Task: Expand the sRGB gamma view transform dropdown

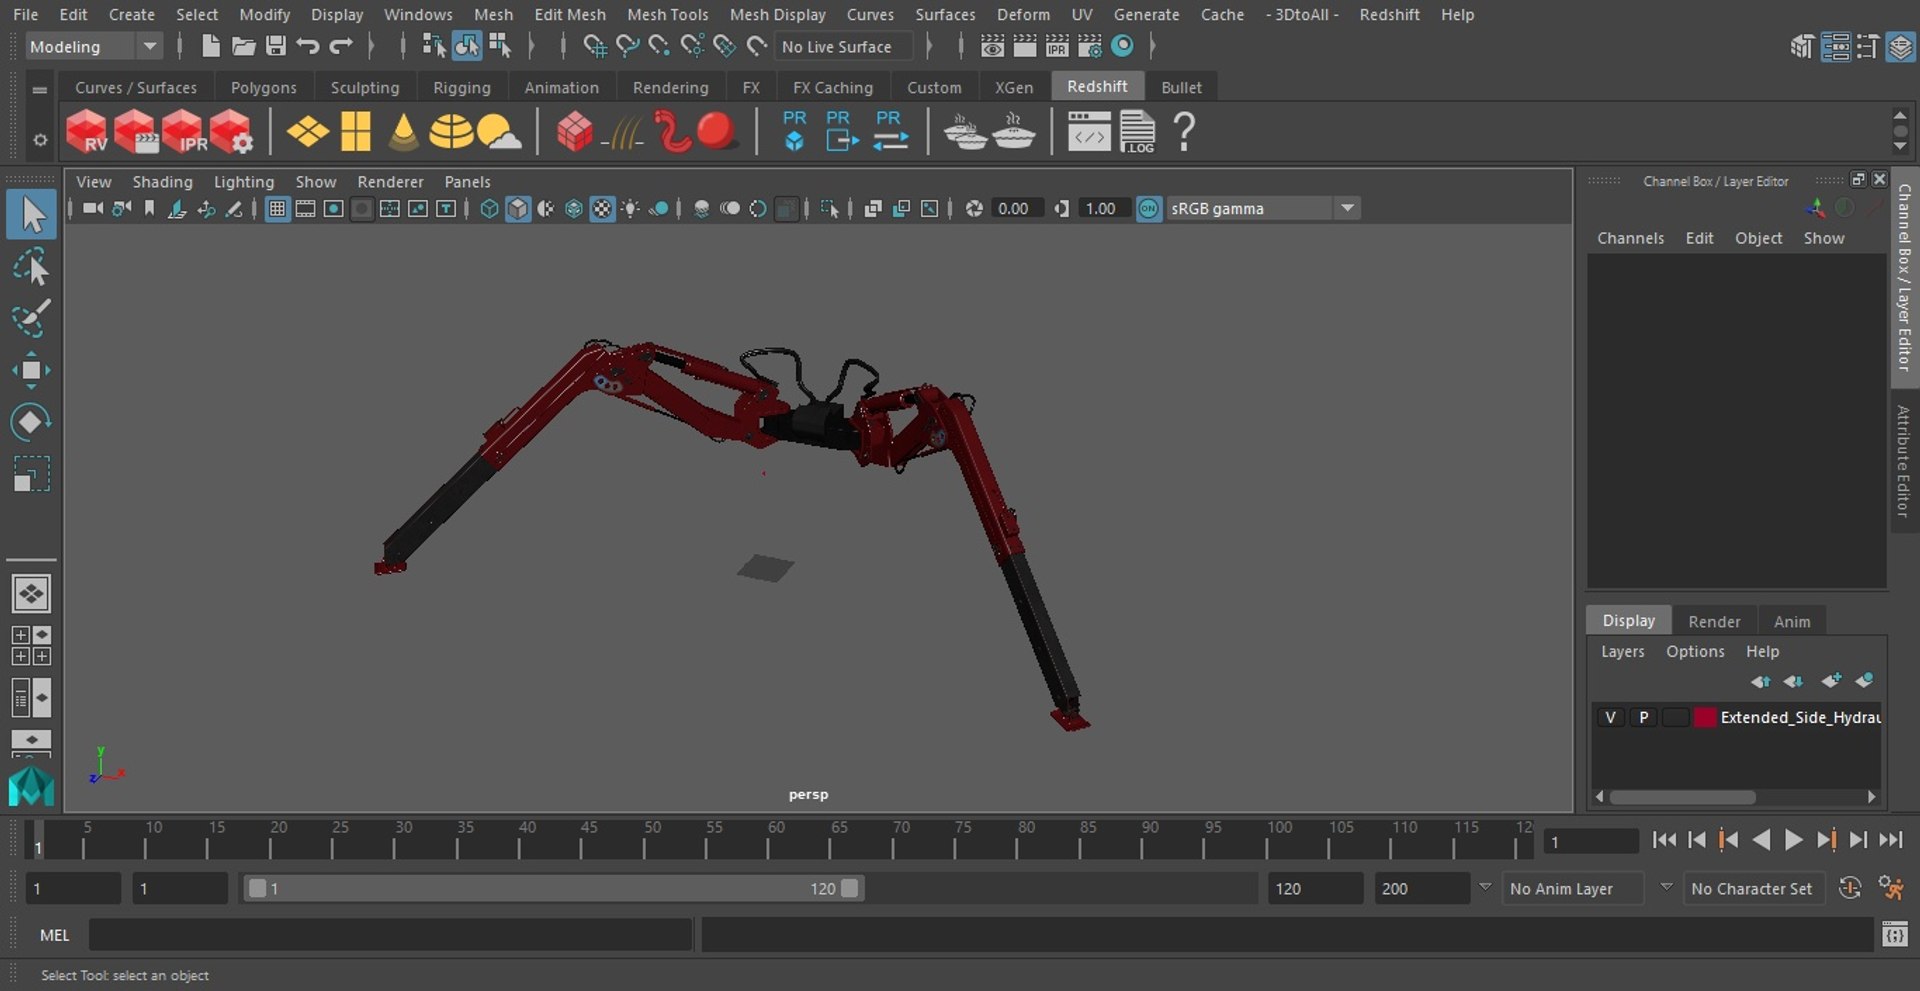Action: click(x=1347, y=208)
